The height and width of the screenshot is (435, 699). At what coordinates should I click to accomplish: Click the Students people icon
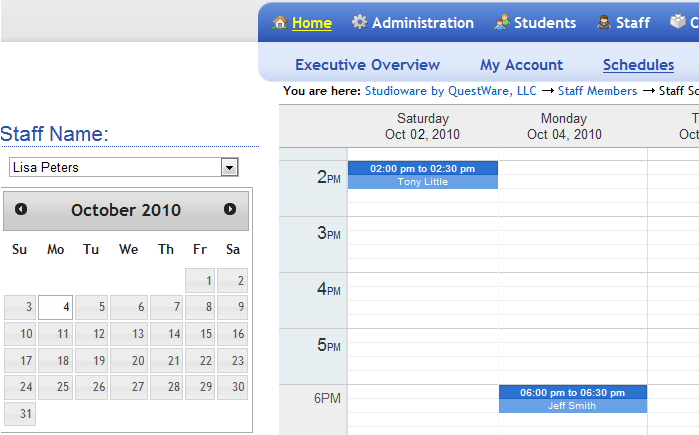pyautogui.click(x=502, y=22)
